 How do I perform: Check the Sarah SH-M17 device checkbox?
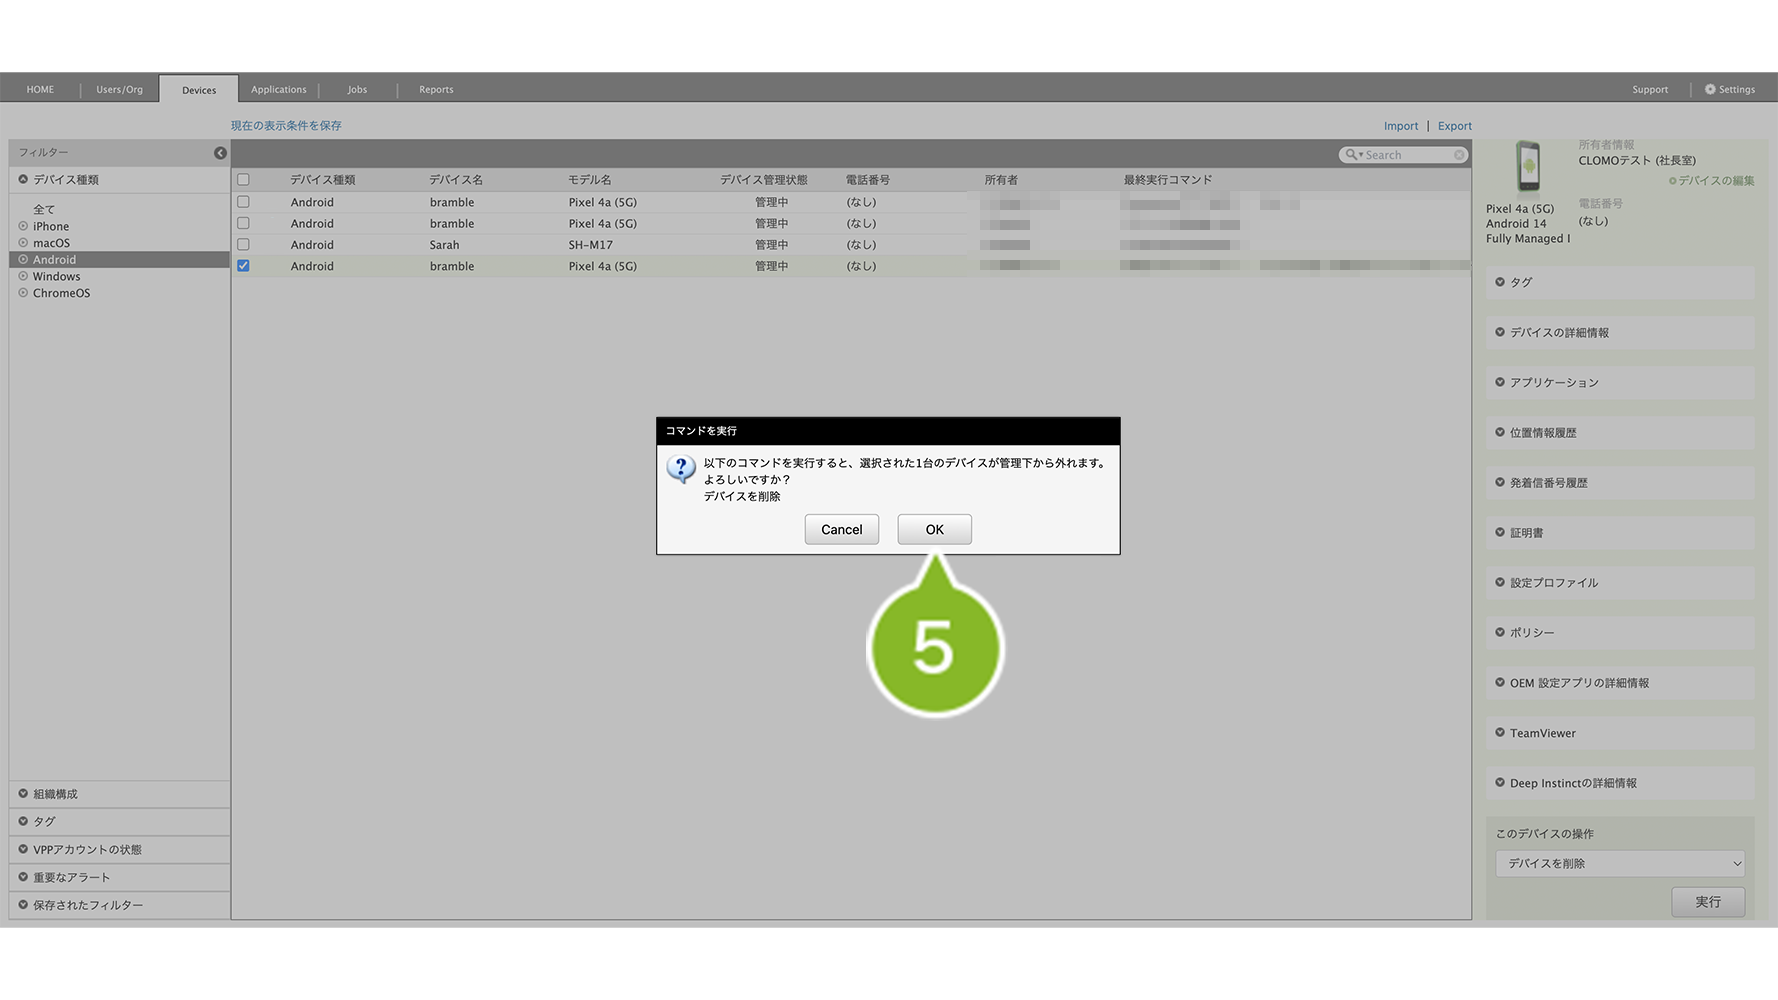click(243, 245)
